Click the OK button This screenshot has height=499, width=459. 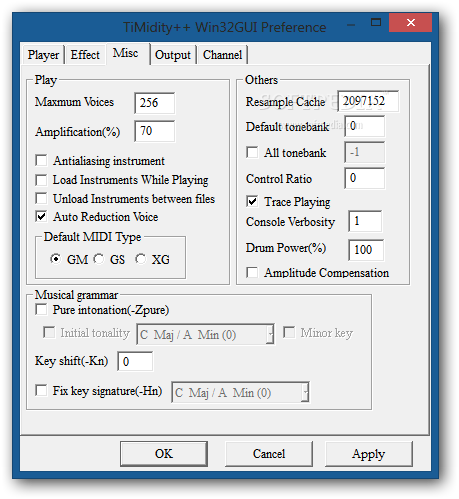pos(164,454)
